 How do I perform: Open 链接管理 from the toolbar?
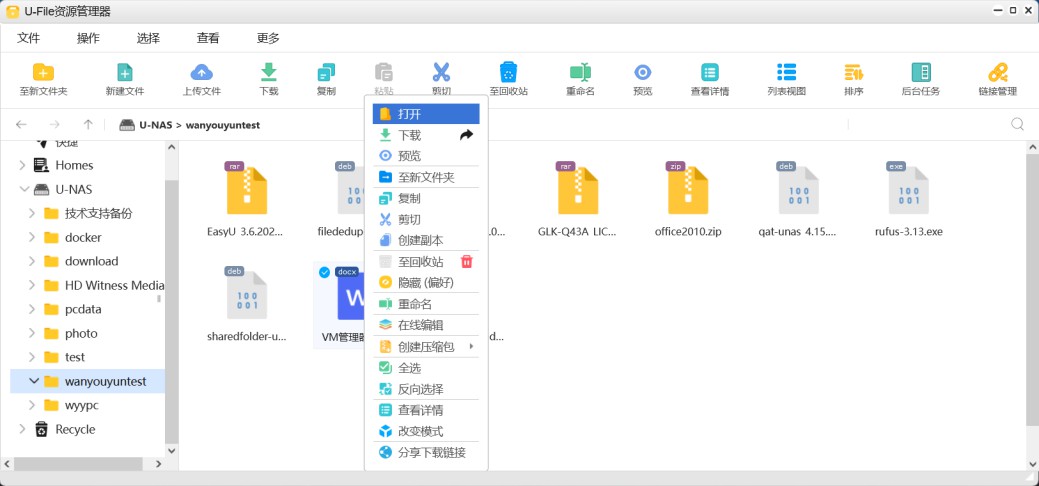click(x=997, y=72)
